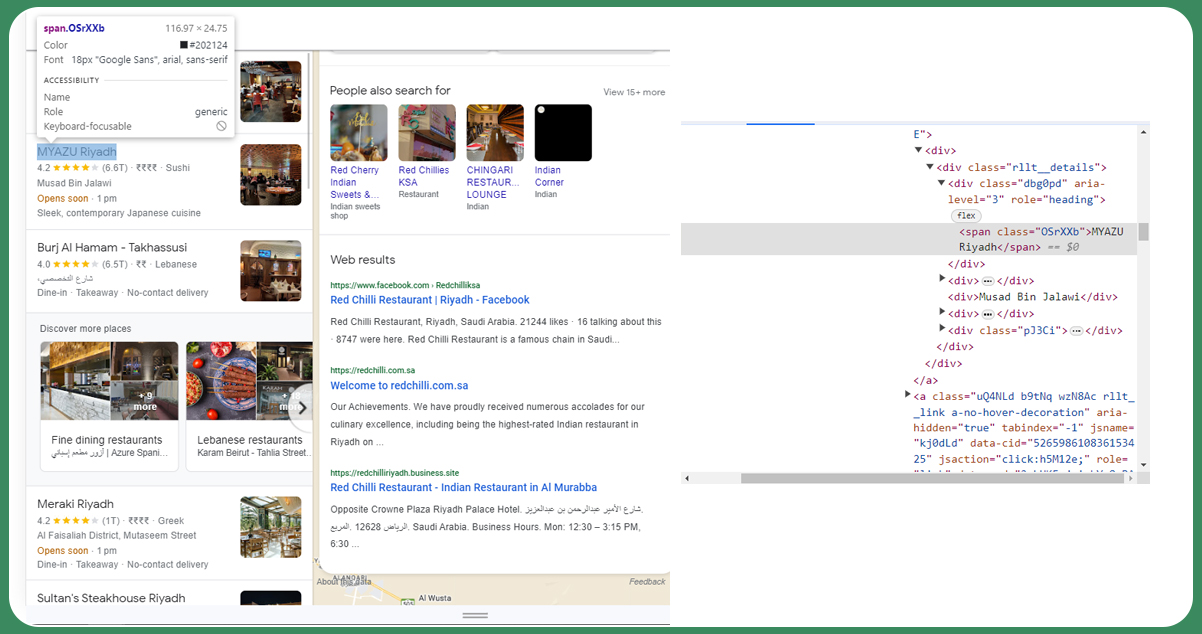Click the #202124 color swatch in the tooltip
1202x634 pixels.
click(184, 45)
